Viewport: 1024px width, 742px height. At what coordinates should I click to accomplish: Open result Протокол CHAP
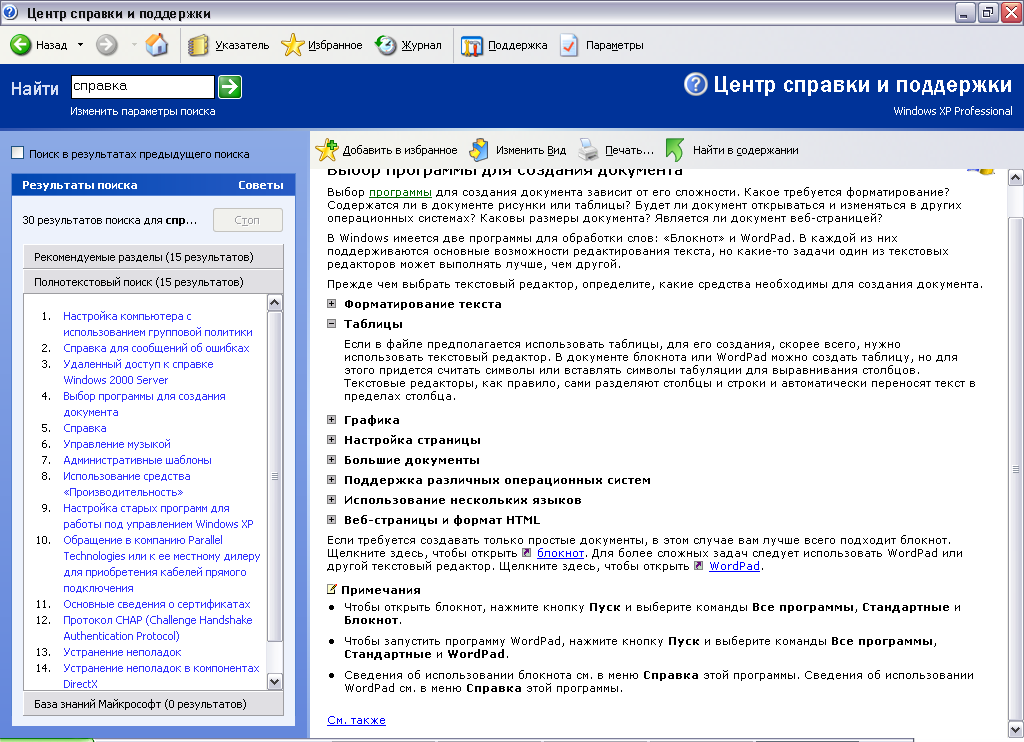click(157, 628)
